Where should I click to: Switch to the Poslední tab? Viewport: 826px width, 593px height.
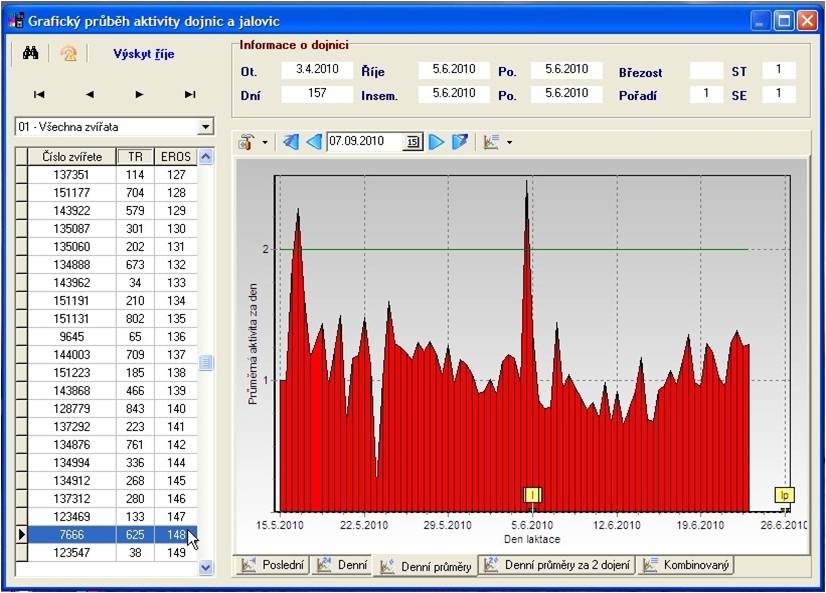pyautogui.click(x=272, y=565)
